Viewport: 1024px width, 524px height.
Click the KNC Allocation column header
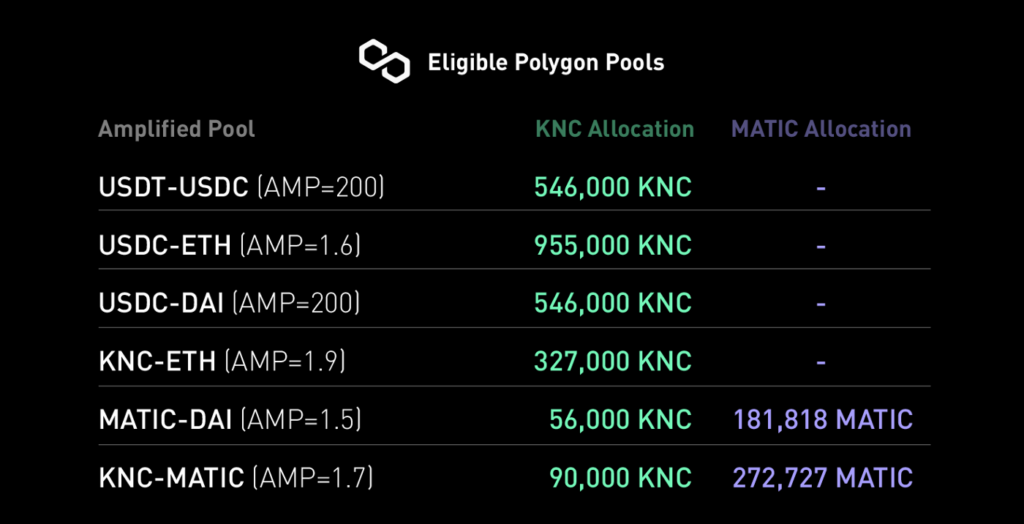[x=615, y=129]
